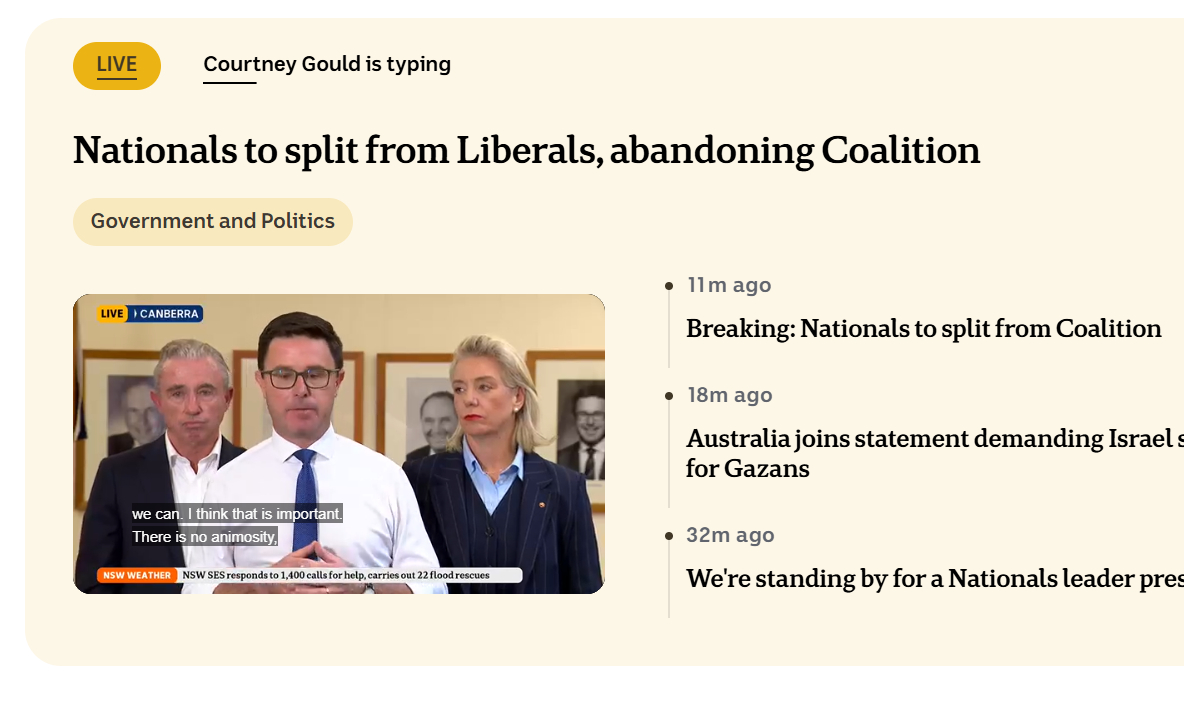The width and height of the screenshot is (1184, 704).
Task: Click the 11m ago timestamp
Action: pyautogui.click(x=729, y=285)
